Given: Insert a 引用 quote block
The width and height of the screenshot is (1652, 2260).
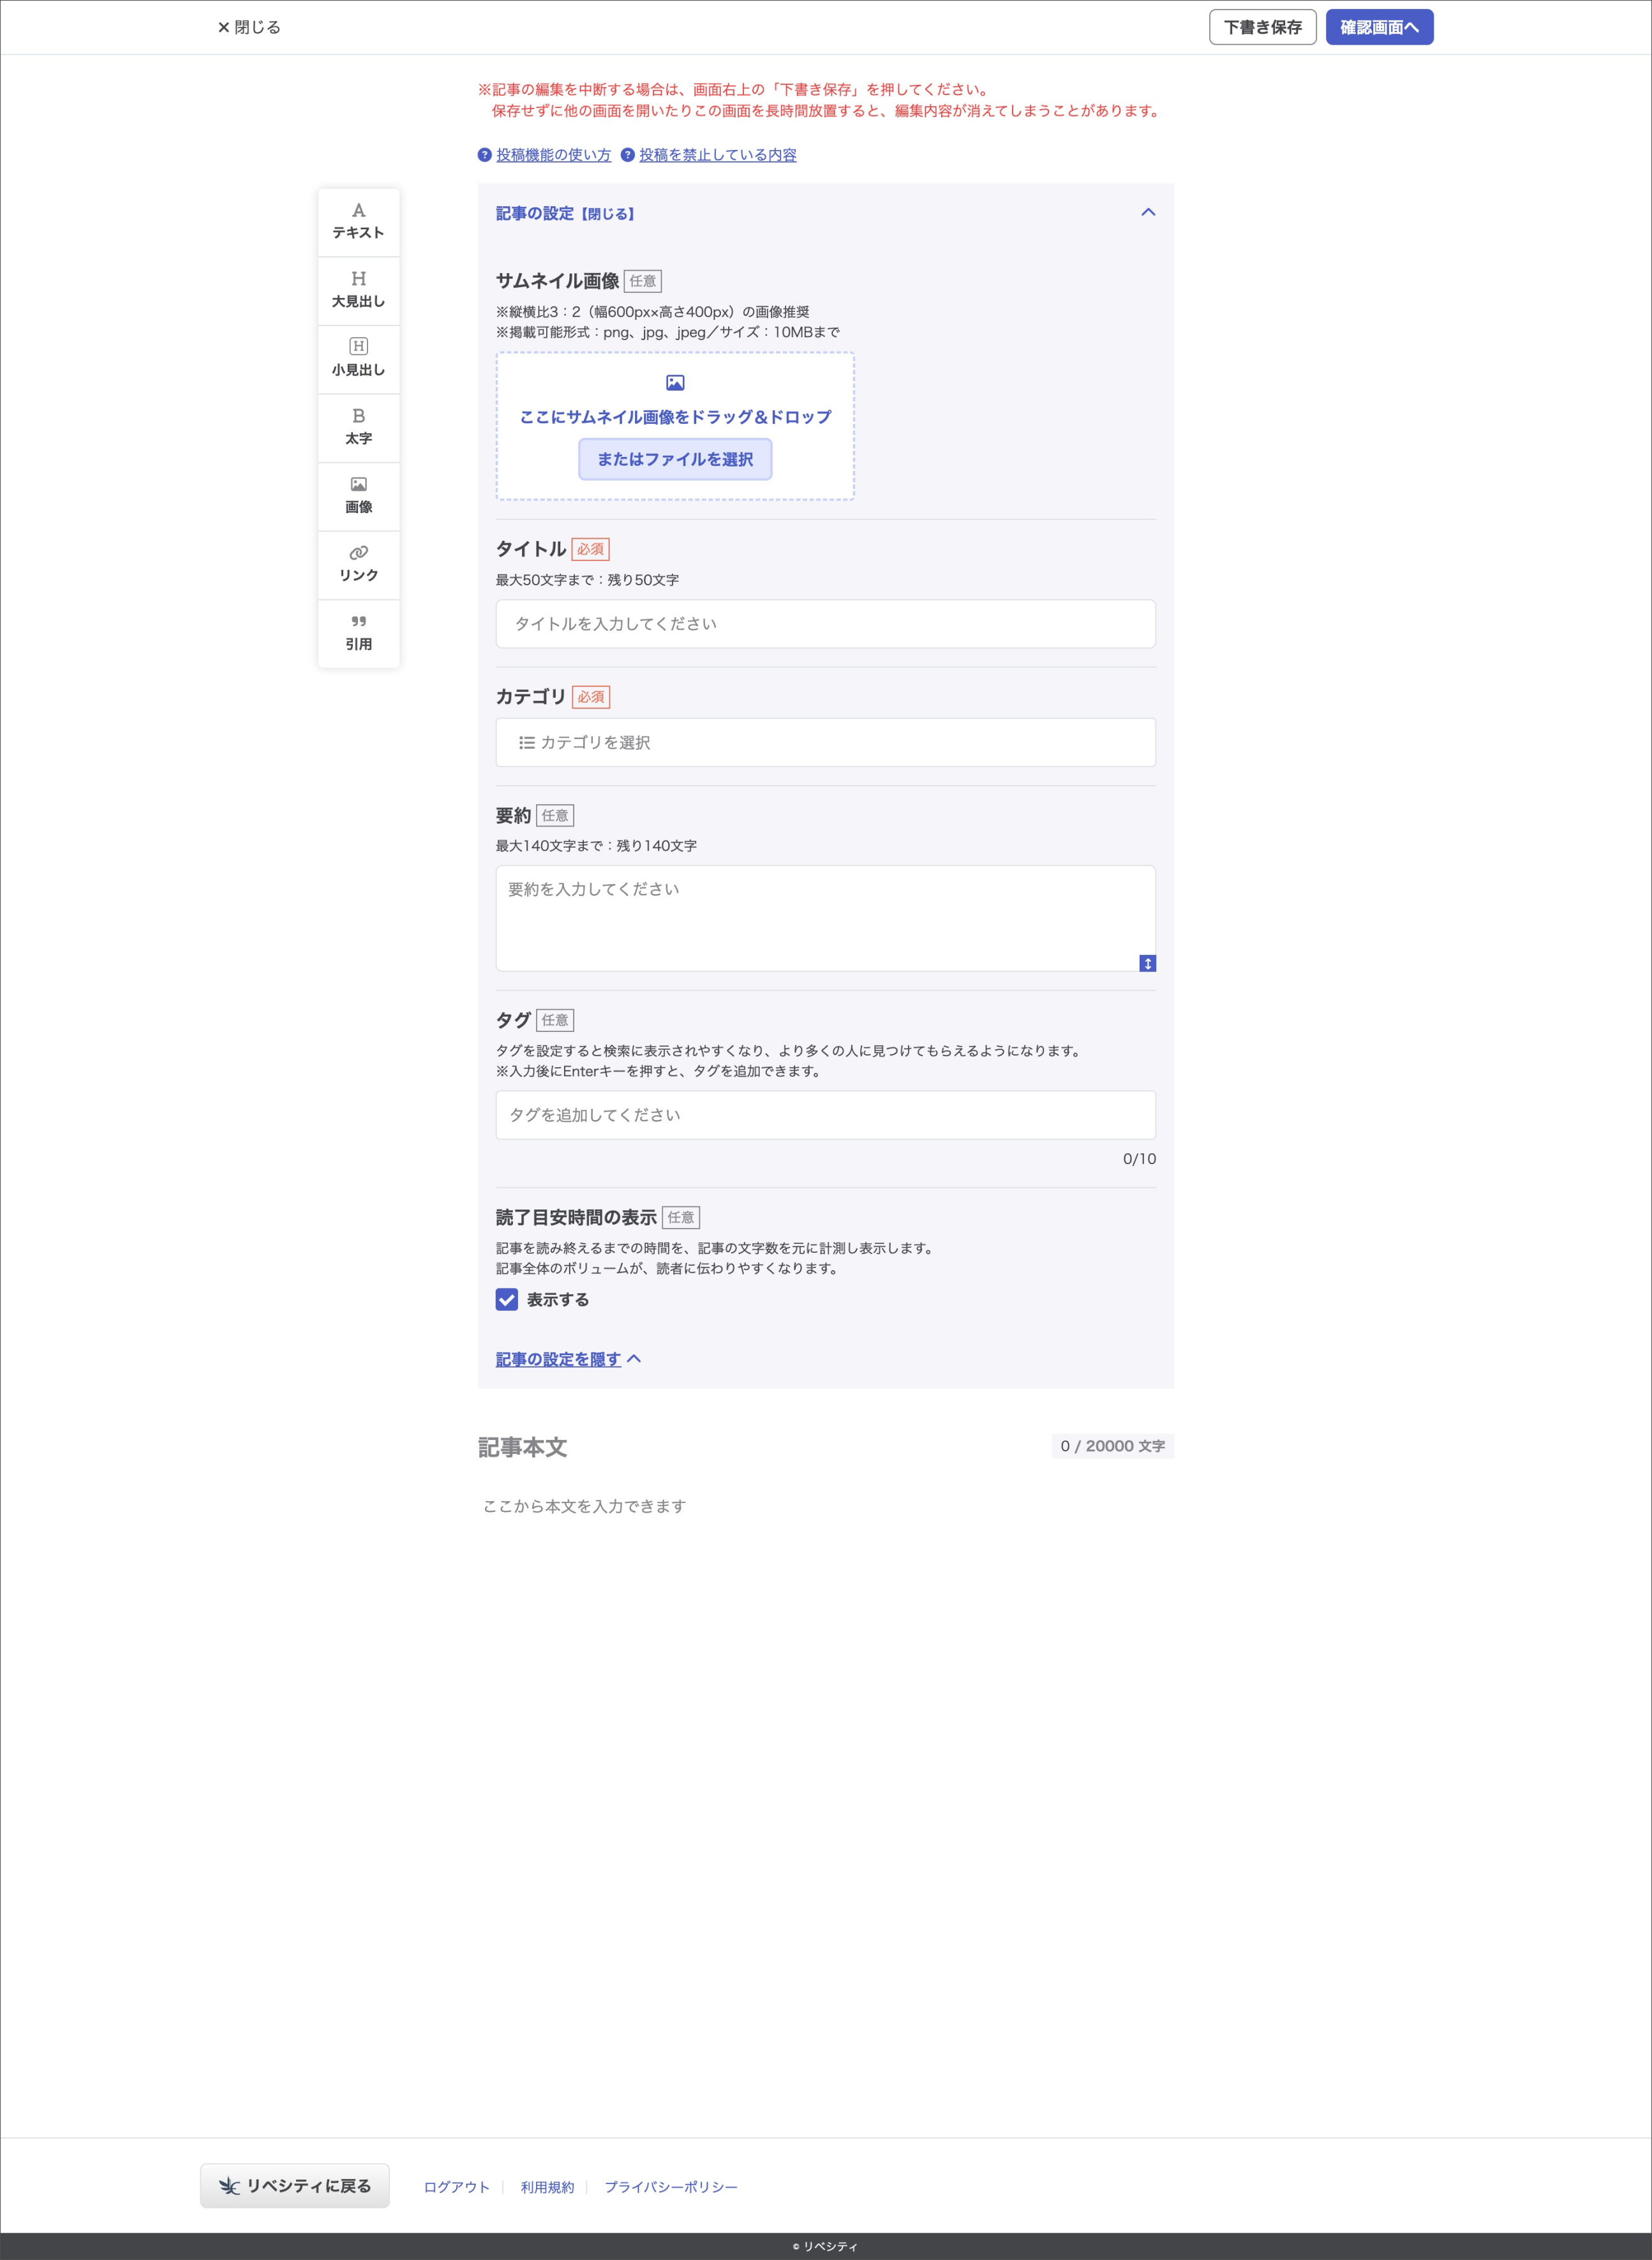Looking at the screenshot, I should pos(358,633).
